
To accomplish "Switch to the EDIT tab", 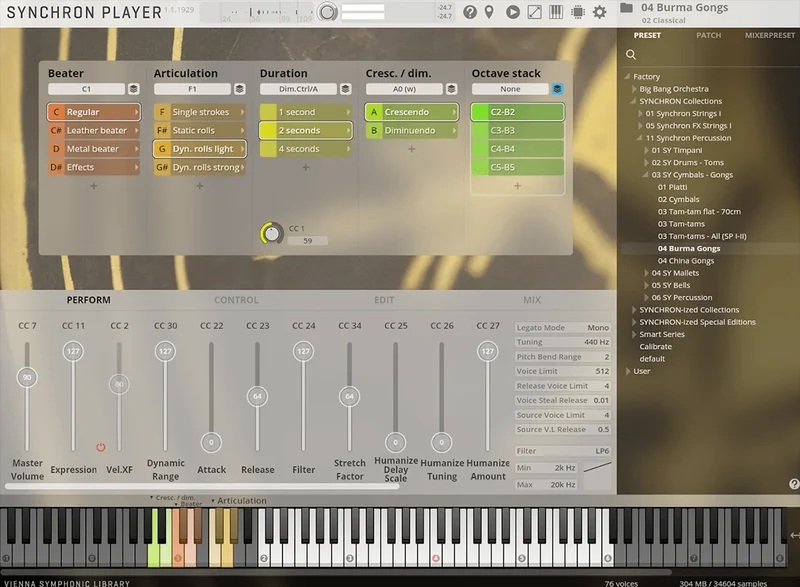I will coord(384,300).
